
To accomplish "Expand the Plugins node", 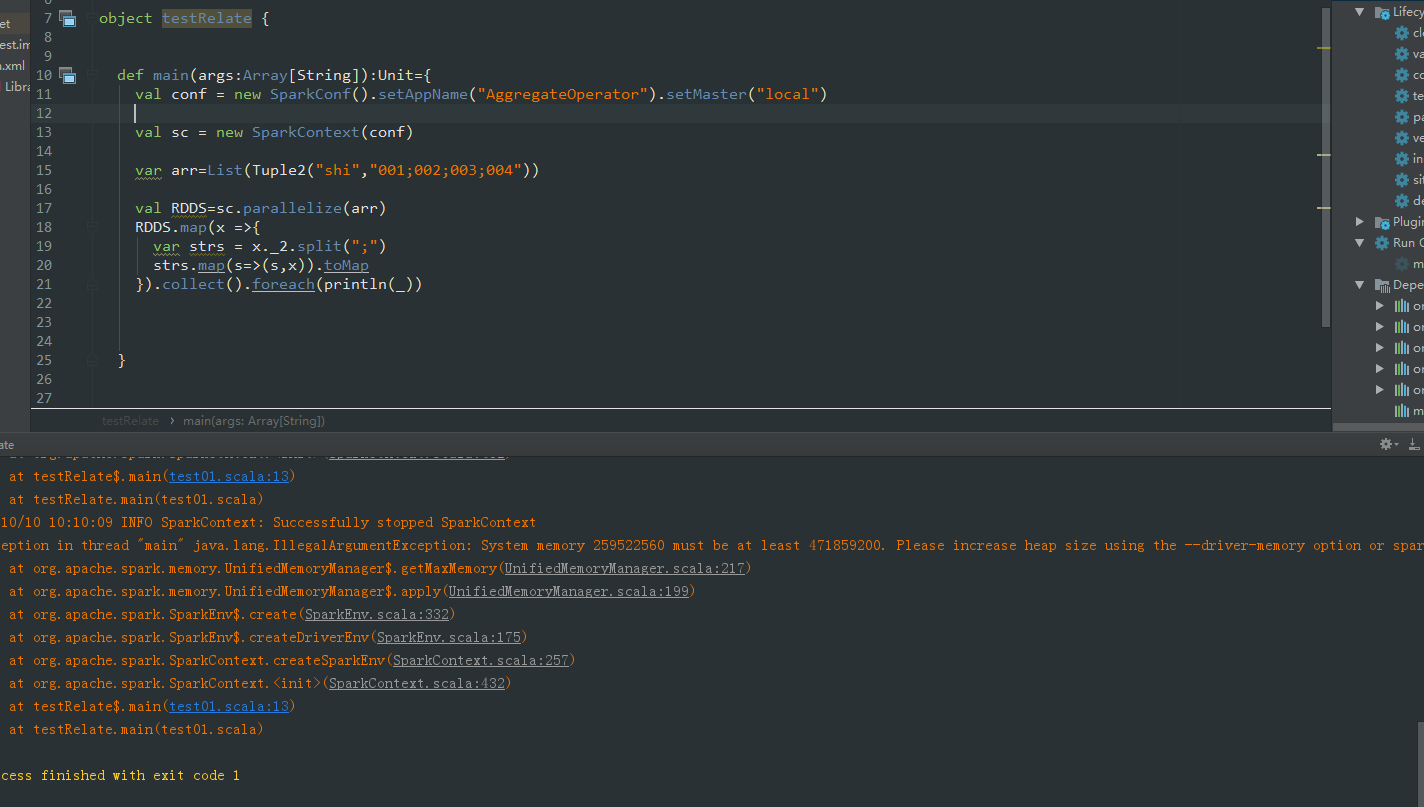I will 1360,222.
